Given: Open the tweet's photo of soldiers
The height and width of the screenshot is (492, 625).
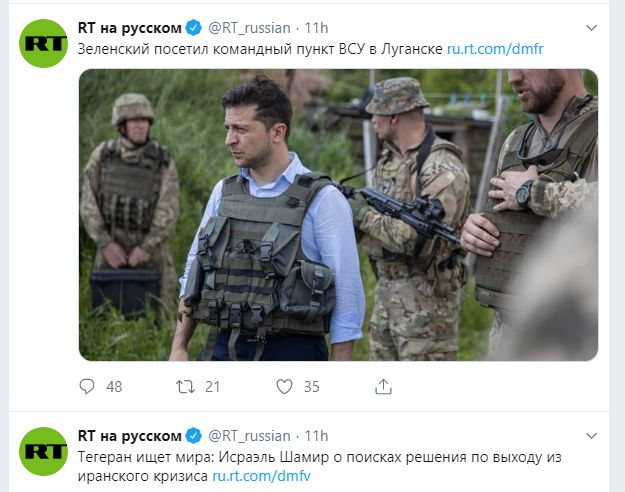Looking at the screenshot, I should pyautogui.click(x=338, y=215).
